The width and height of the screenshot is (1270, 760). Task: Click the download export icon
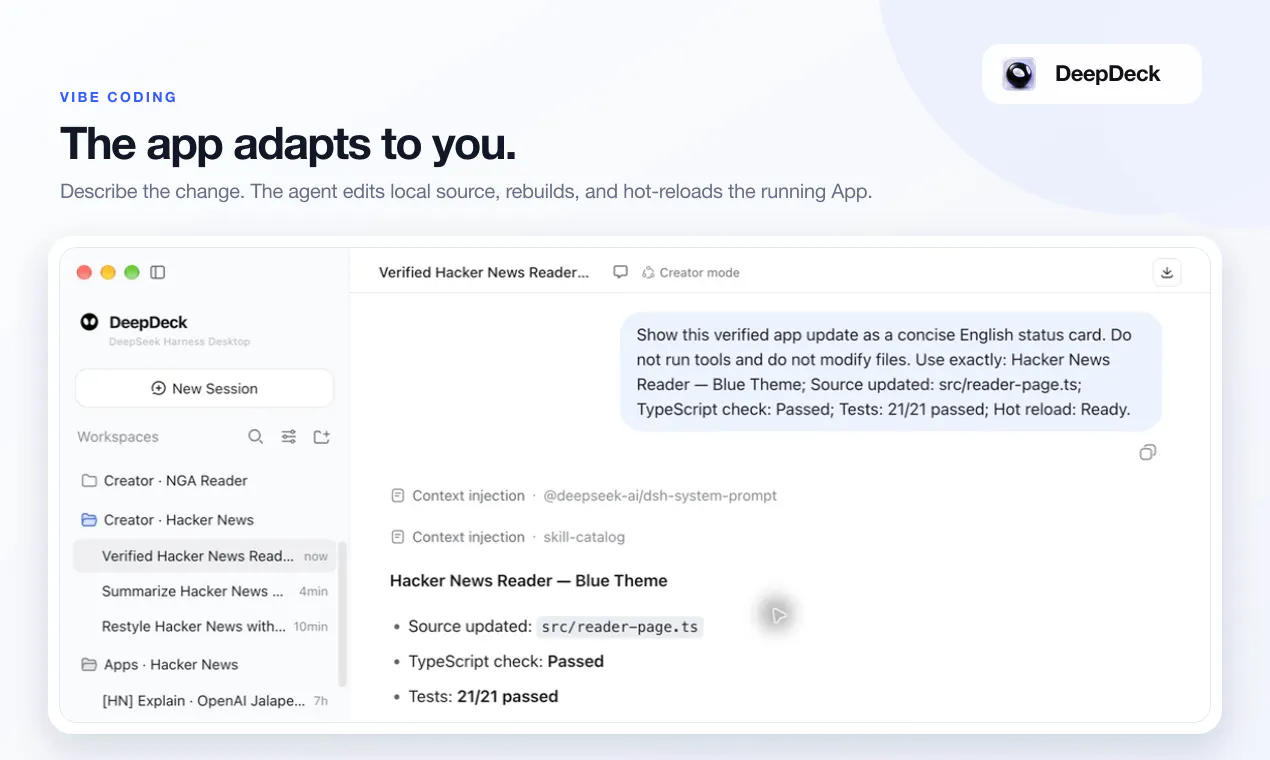click(1167, 272)
